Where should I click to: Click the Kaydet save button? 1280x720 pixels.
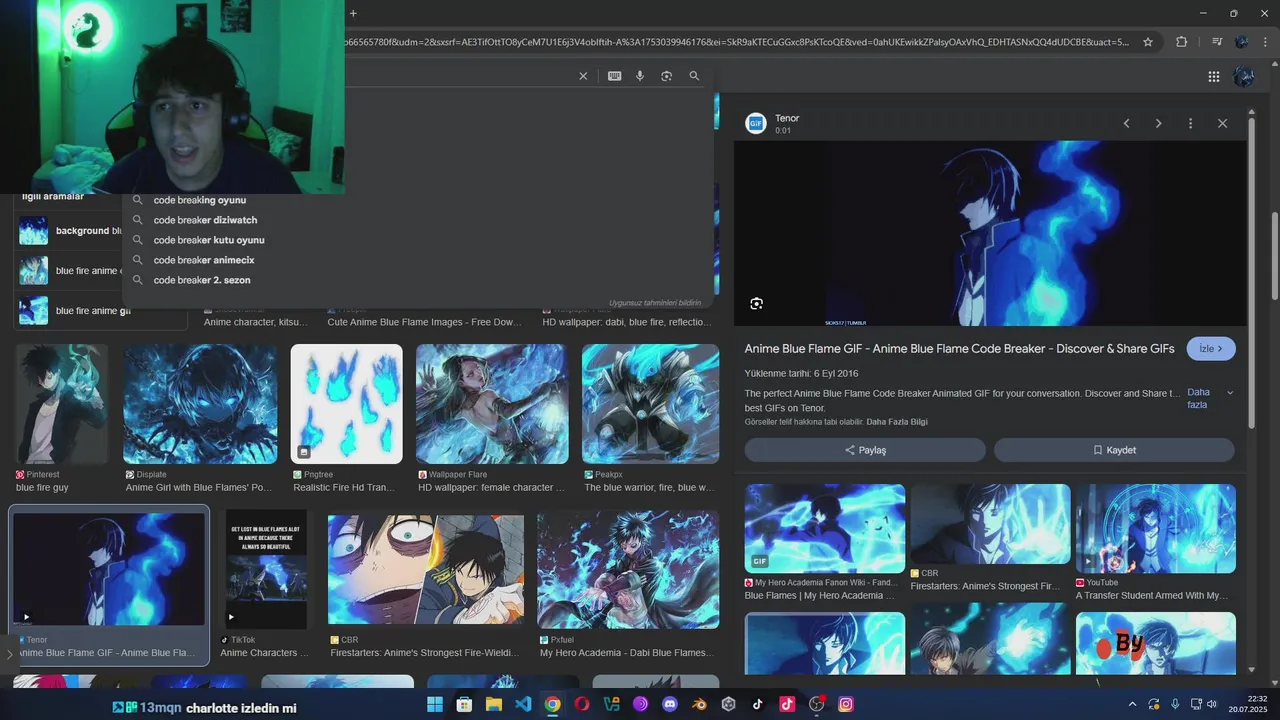1114,450
